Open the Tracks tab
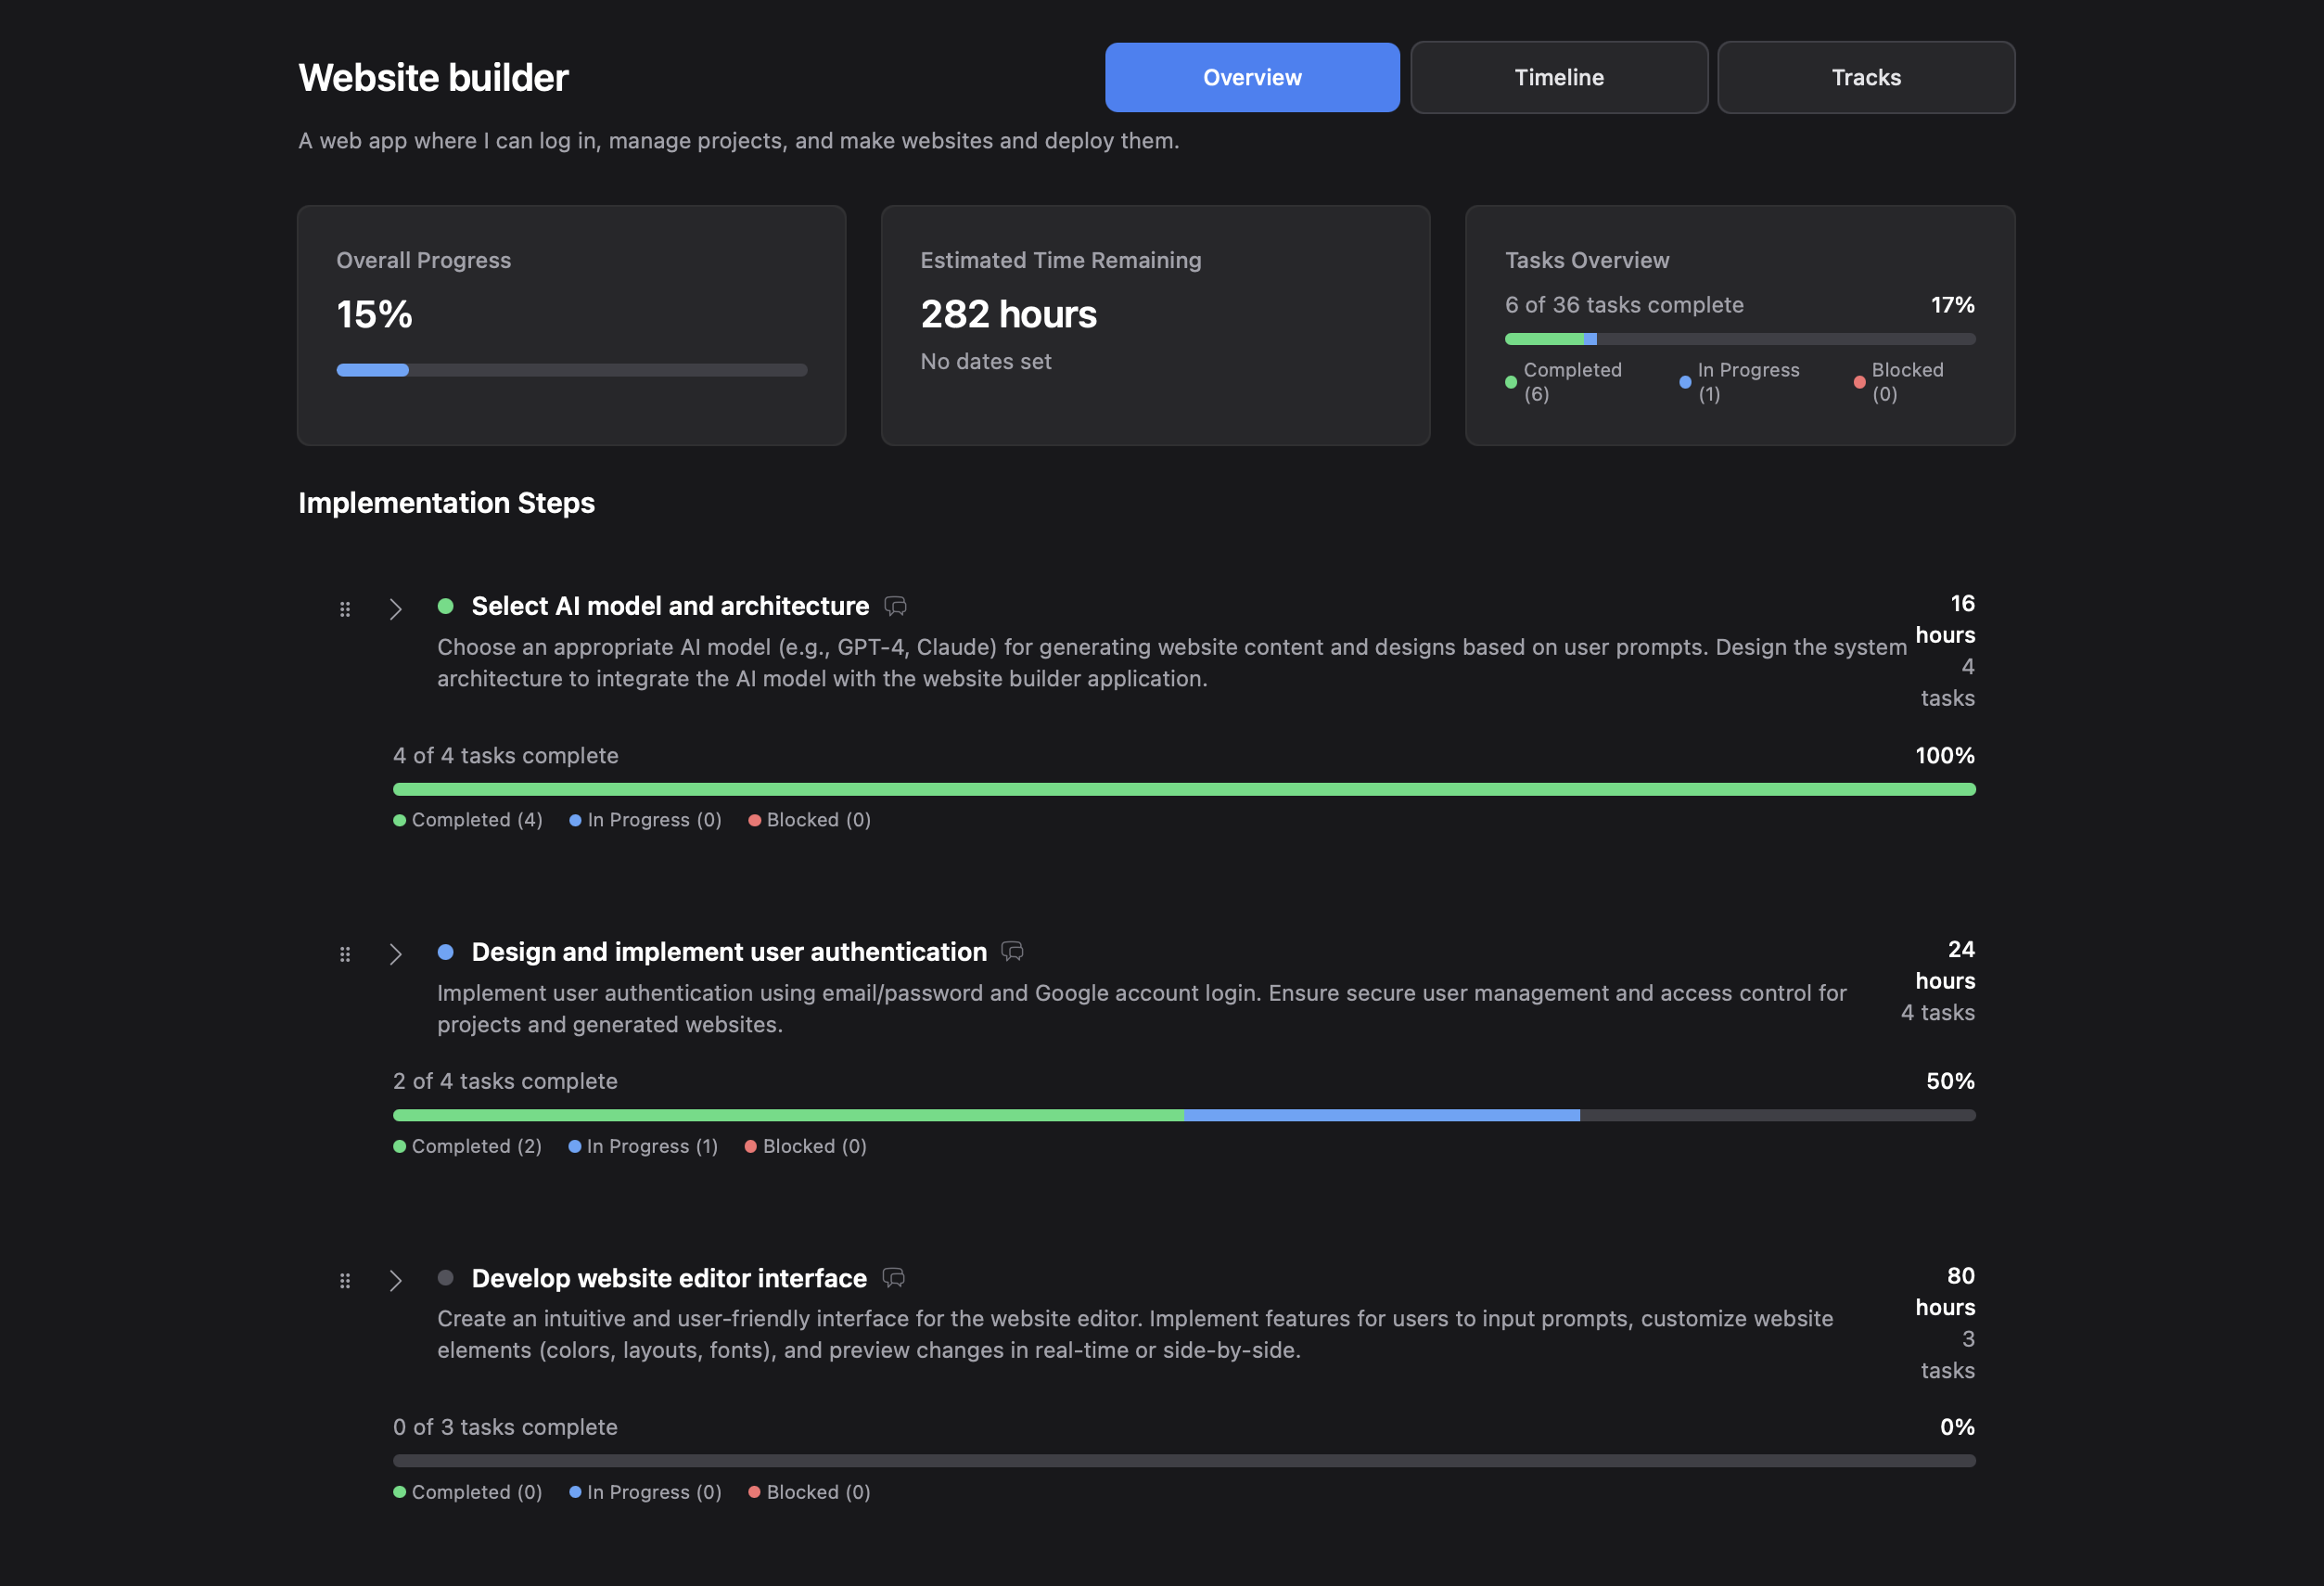Viewport: 2324px width, 1586px height. 1865,77
